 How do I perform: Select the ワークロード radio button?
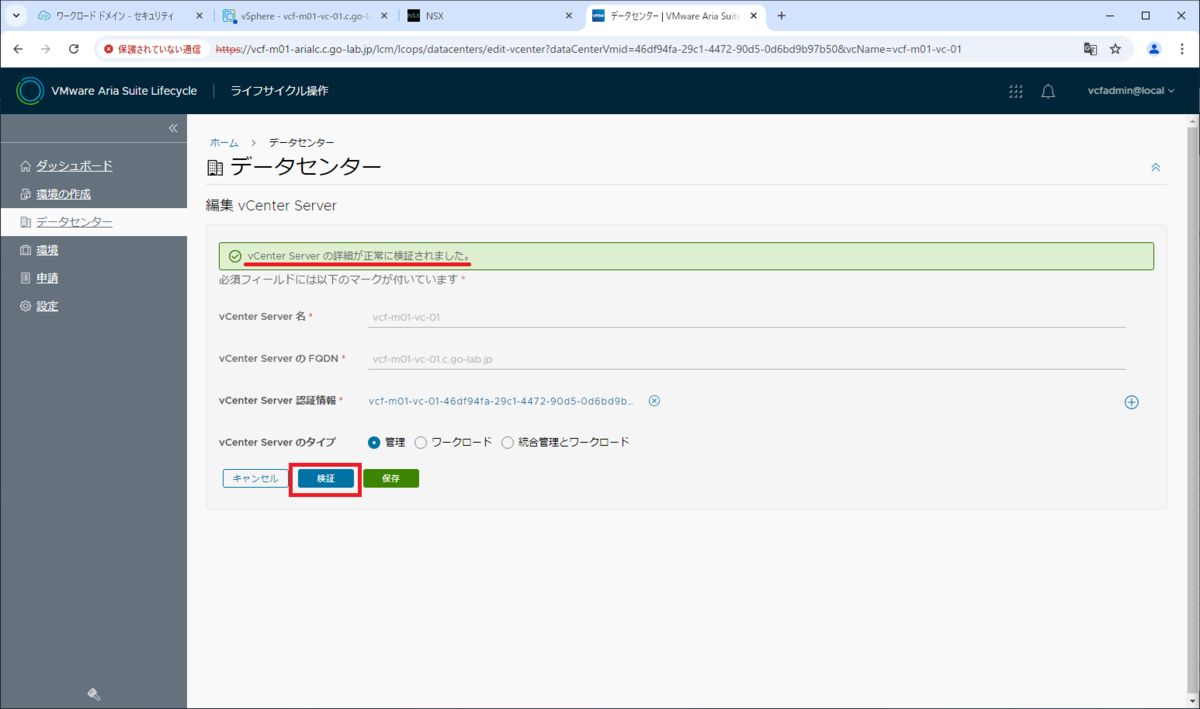coord(421,442)
